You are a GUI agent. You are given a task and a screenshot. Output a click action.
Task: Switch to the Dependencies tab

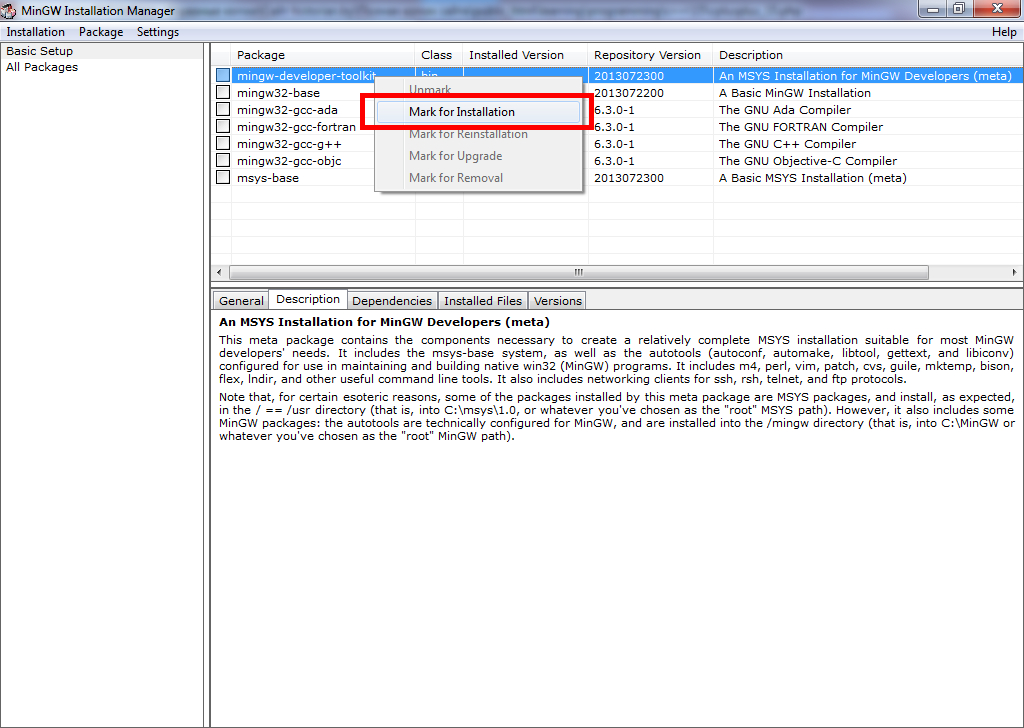[392, 301]
